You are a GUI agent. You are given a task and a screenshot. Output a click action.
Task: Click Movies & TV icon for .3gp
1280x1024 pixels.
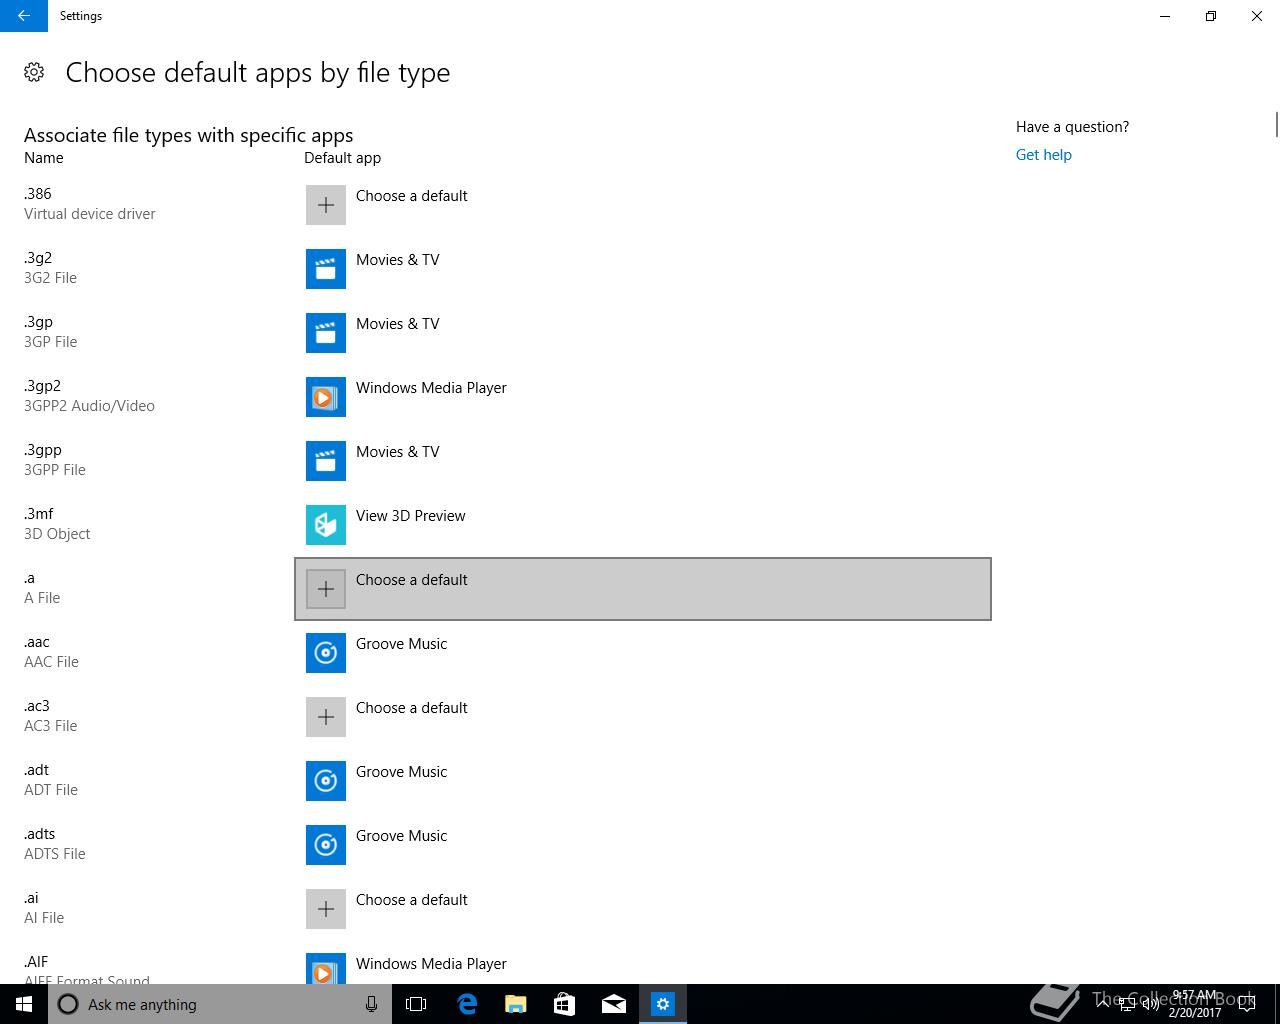[326, 333]
